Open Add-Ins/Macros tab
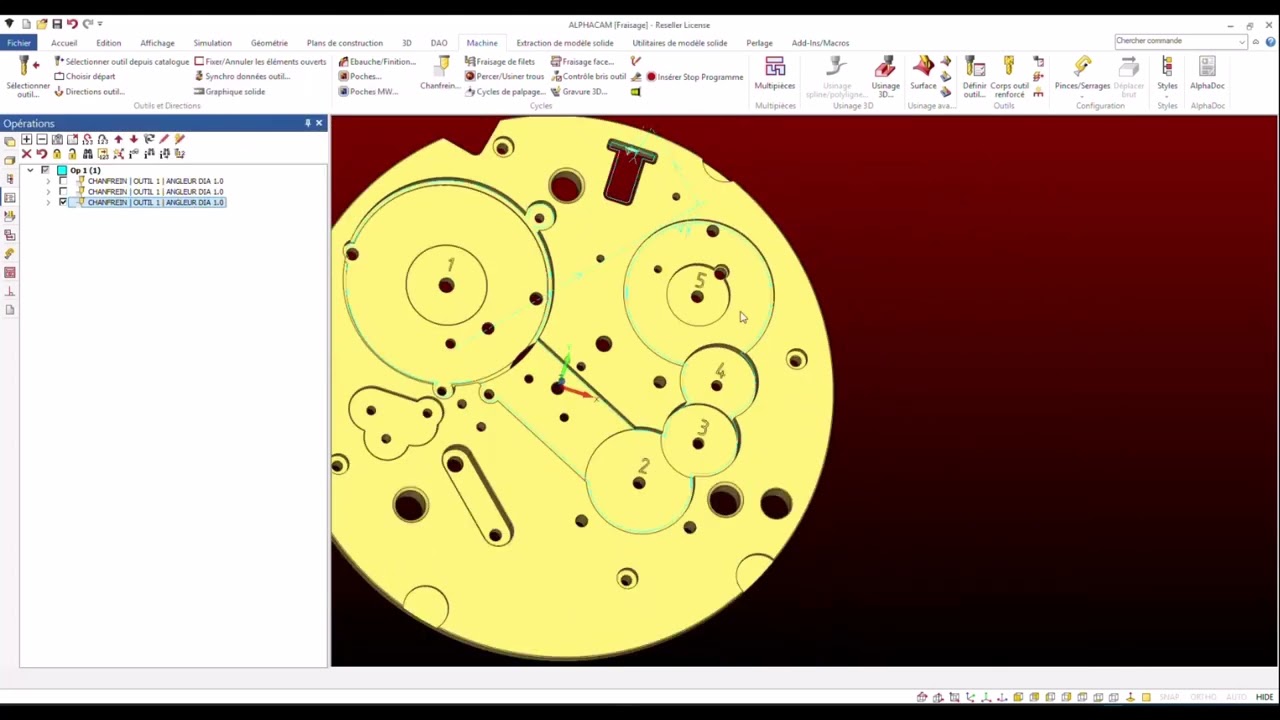 pyautogui.click(x=820, y=43)
